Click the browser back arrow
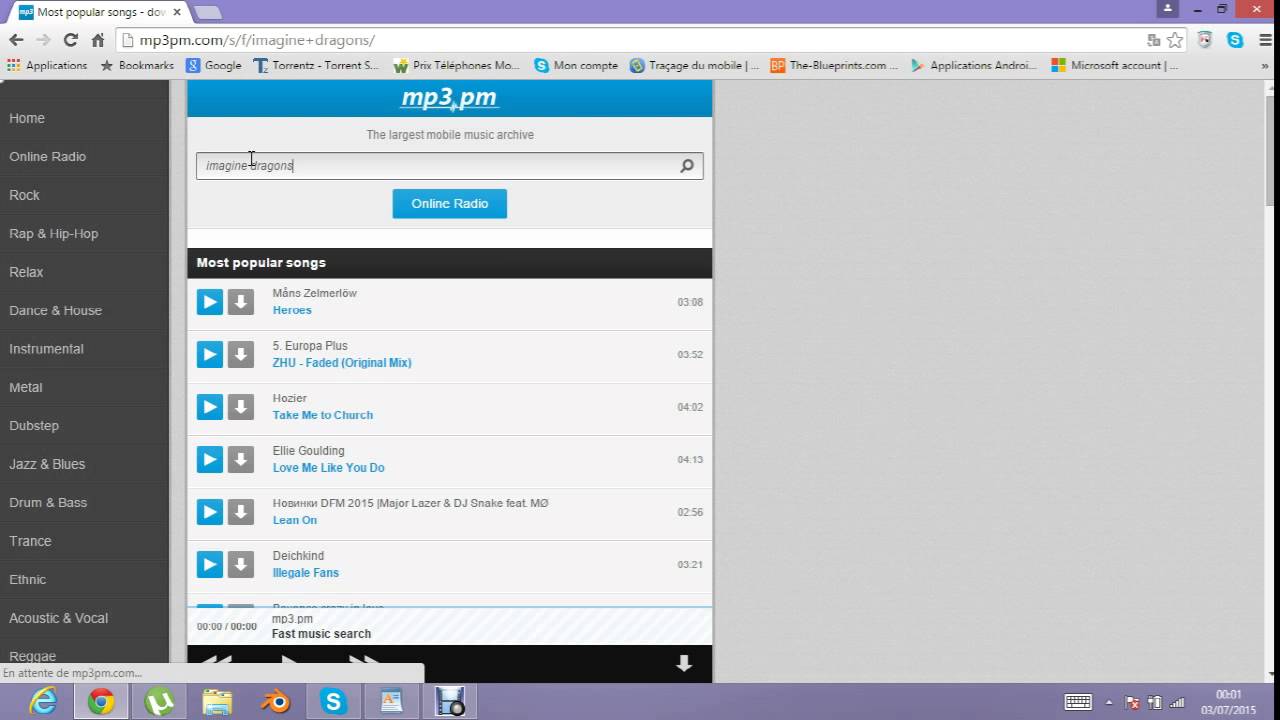 point(16,40)
